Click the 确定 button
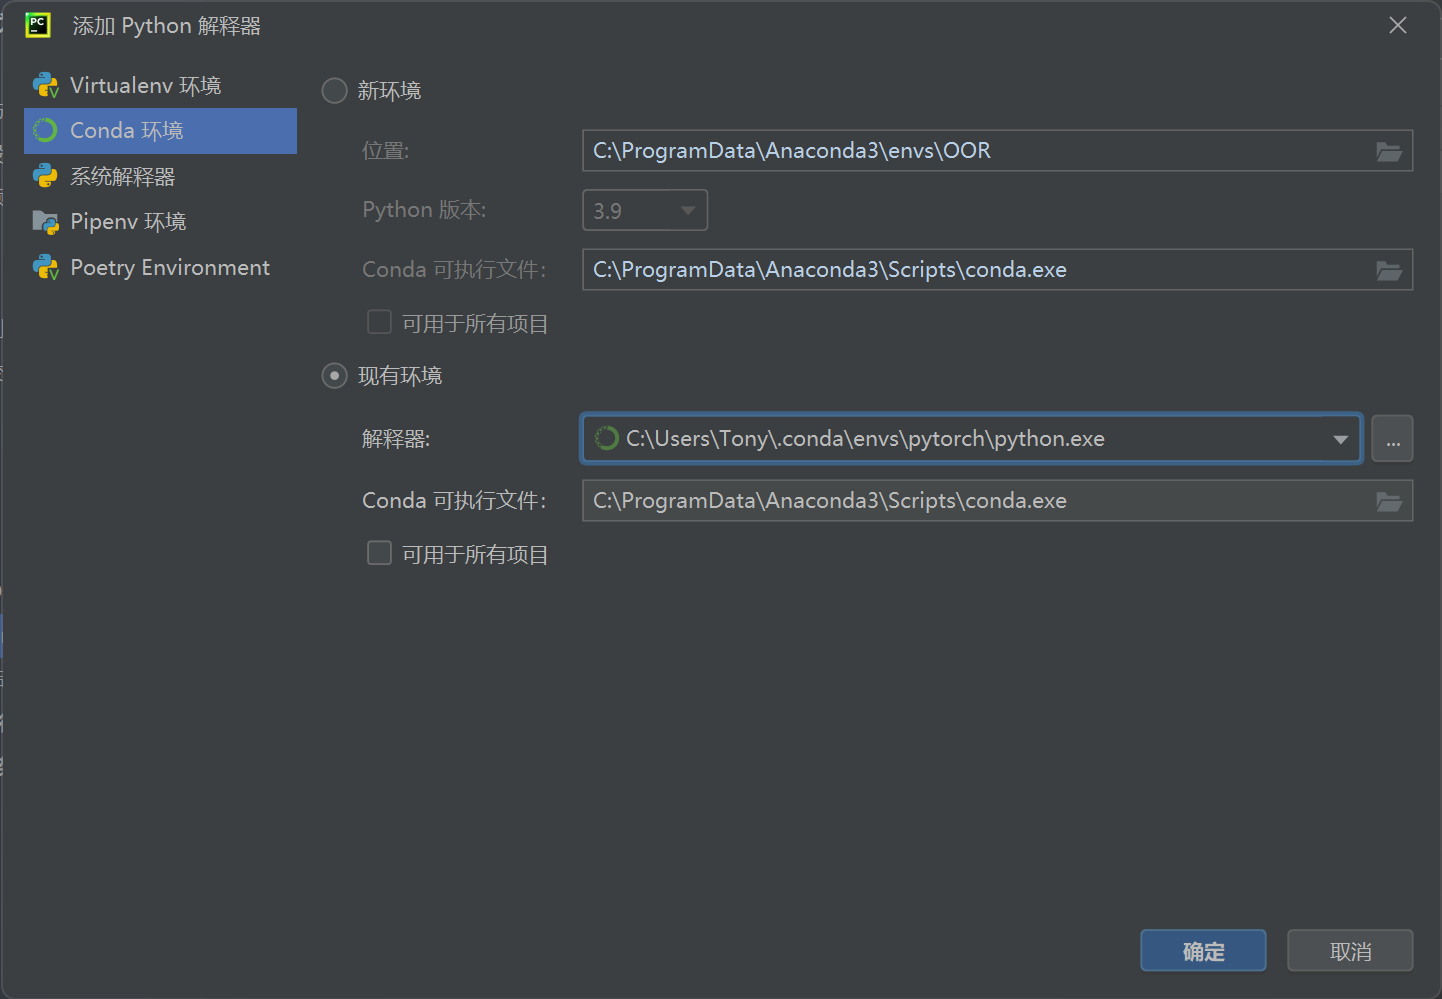Screen dimensions: 1442x999 pyautogui.click(x=1203, y=951)
